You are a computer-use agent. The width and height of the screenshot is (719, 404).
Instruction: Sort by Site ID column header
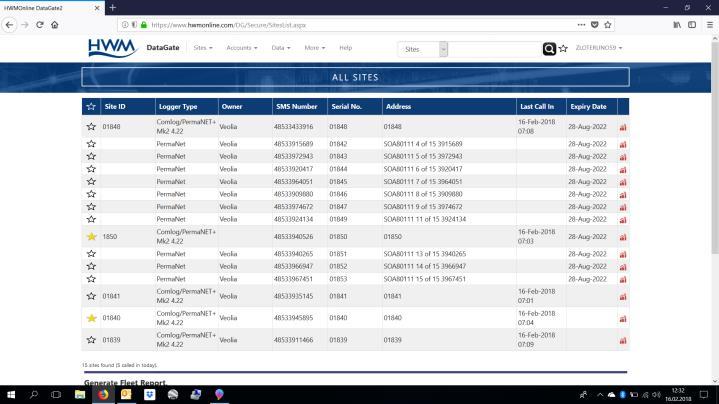(115, 106)
